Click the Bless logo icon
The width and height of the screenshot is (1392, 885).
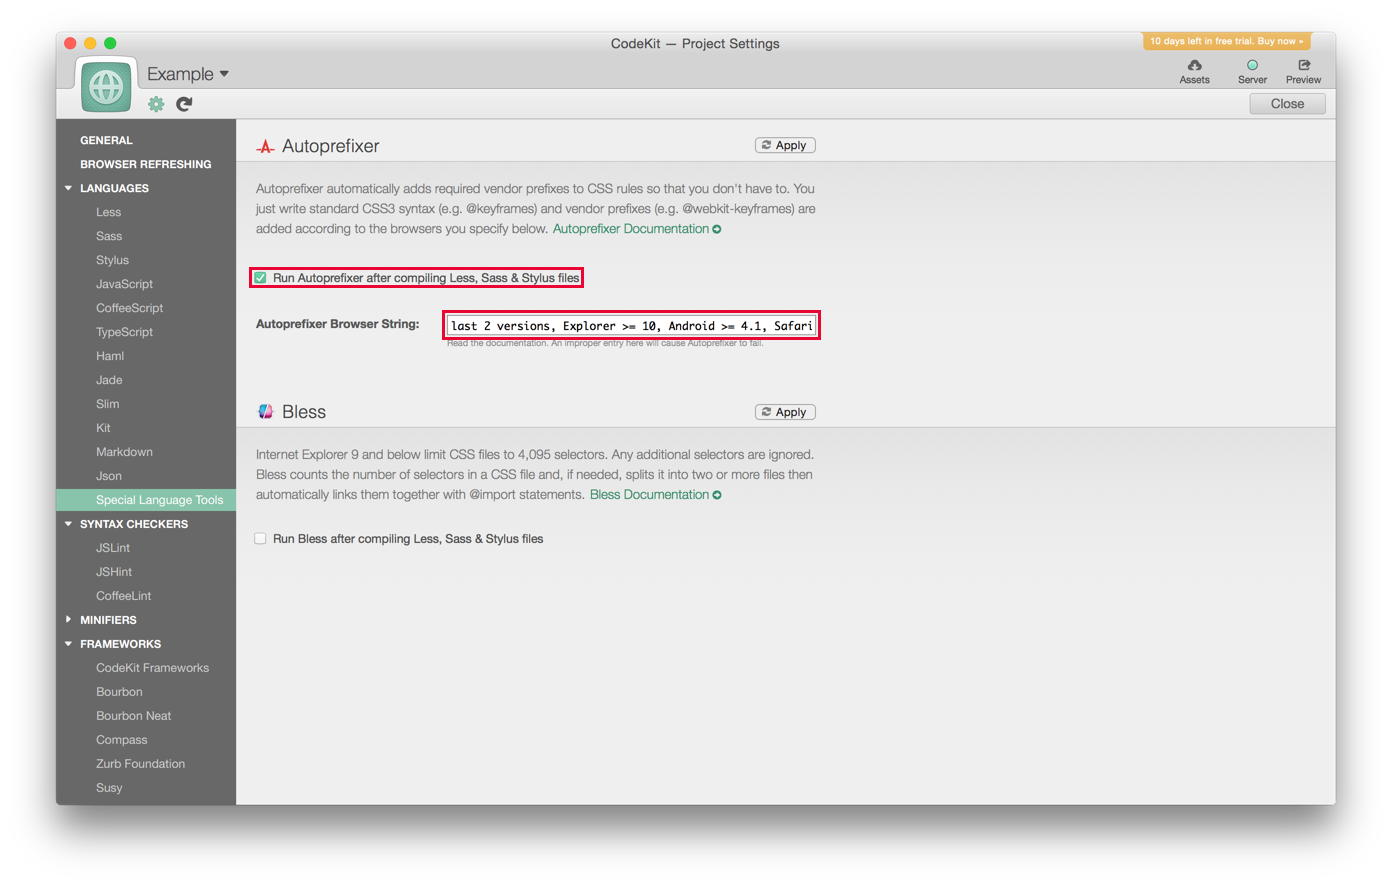265,412
